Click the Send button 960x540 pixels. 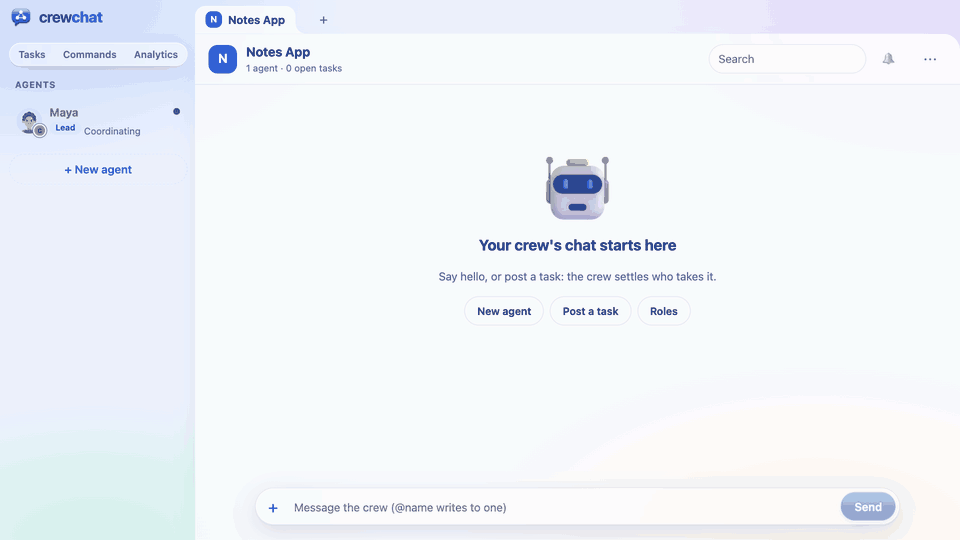coord(868,507)
